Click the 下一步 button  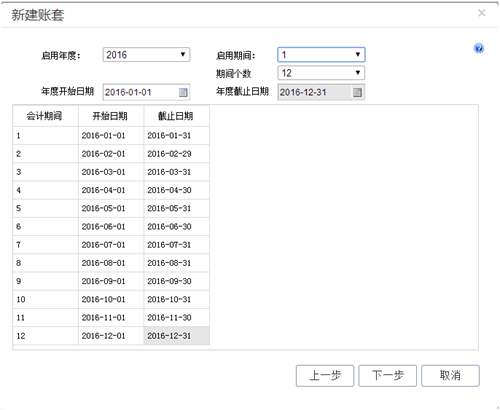(x=387, y=376)
